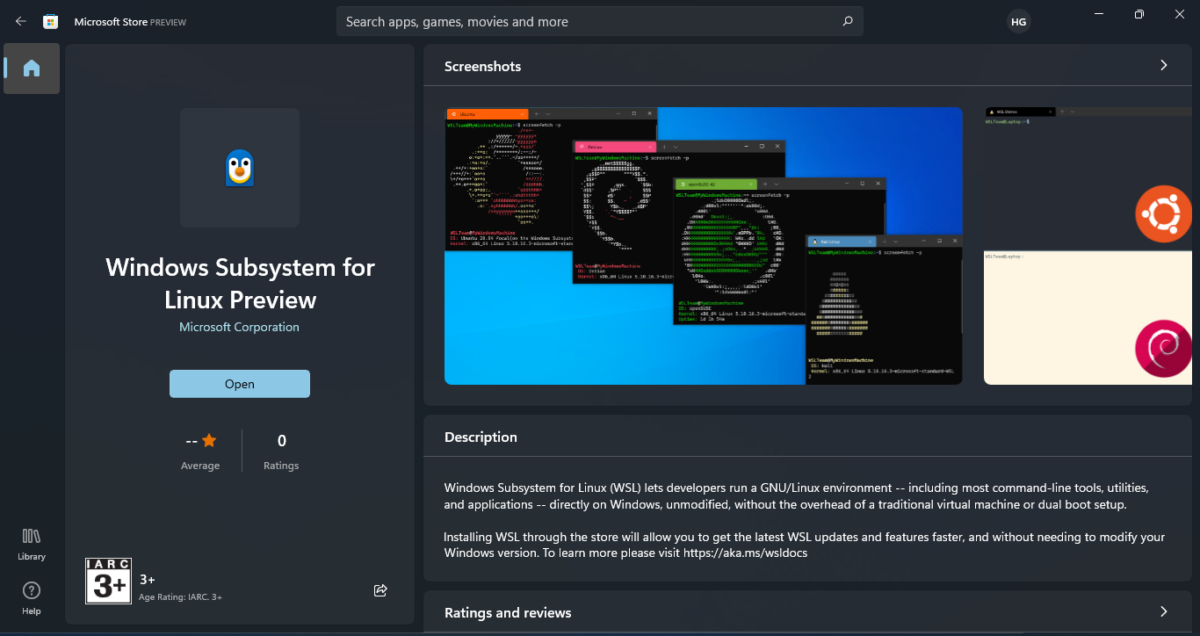Click the share icon
The image size is (1200, 636).
[380, 590]
